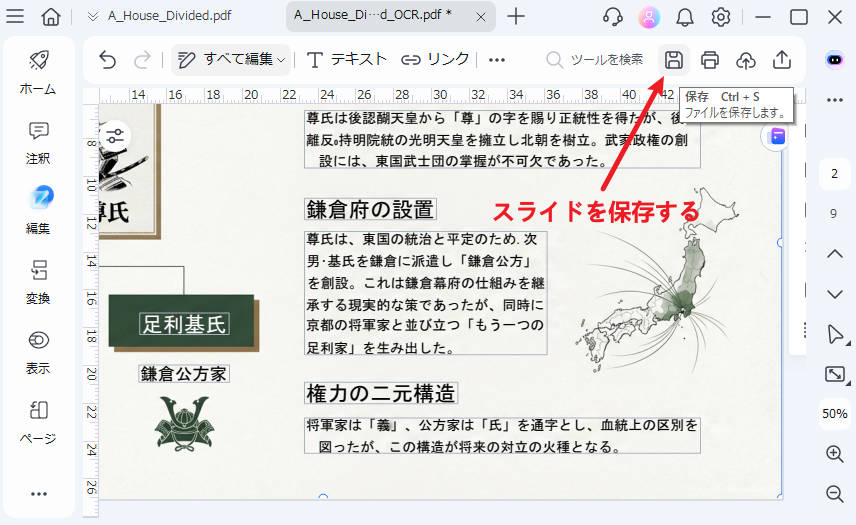
Task: Select the 編集 edit mode
Action: 38,212
